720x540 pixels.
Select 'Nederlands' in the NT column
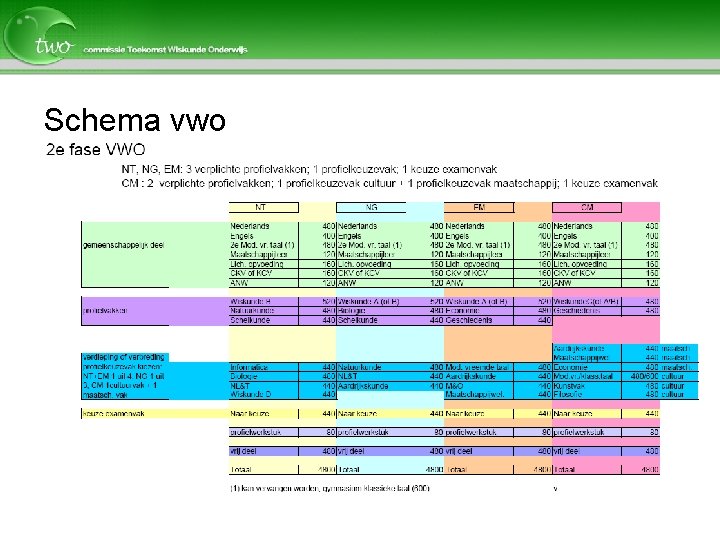point(250,226)
